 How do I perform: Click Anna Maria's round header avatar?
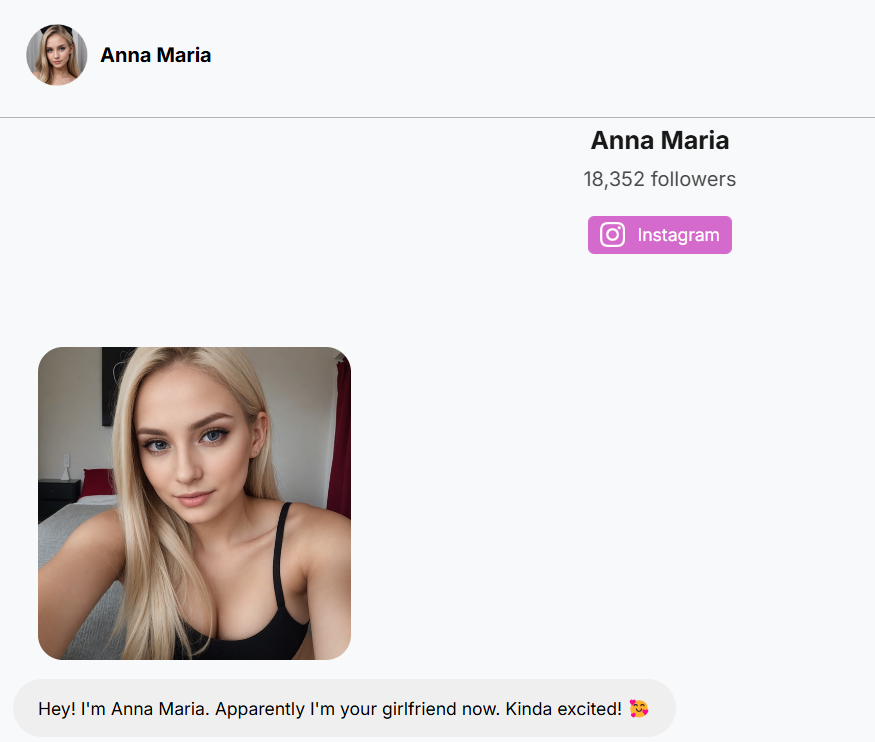click(56, 55)
